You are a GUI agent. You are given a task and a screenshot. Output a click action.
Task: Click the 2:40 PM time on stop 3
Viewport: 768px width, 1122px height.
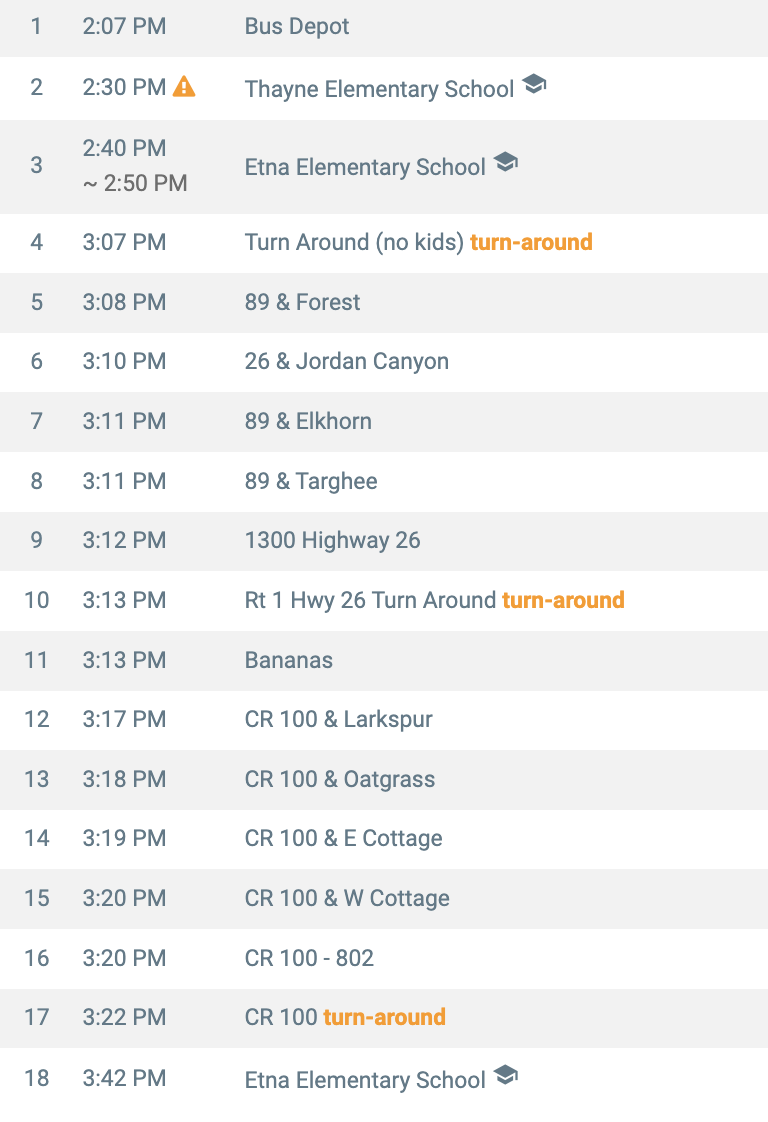[x=124, y=148]
